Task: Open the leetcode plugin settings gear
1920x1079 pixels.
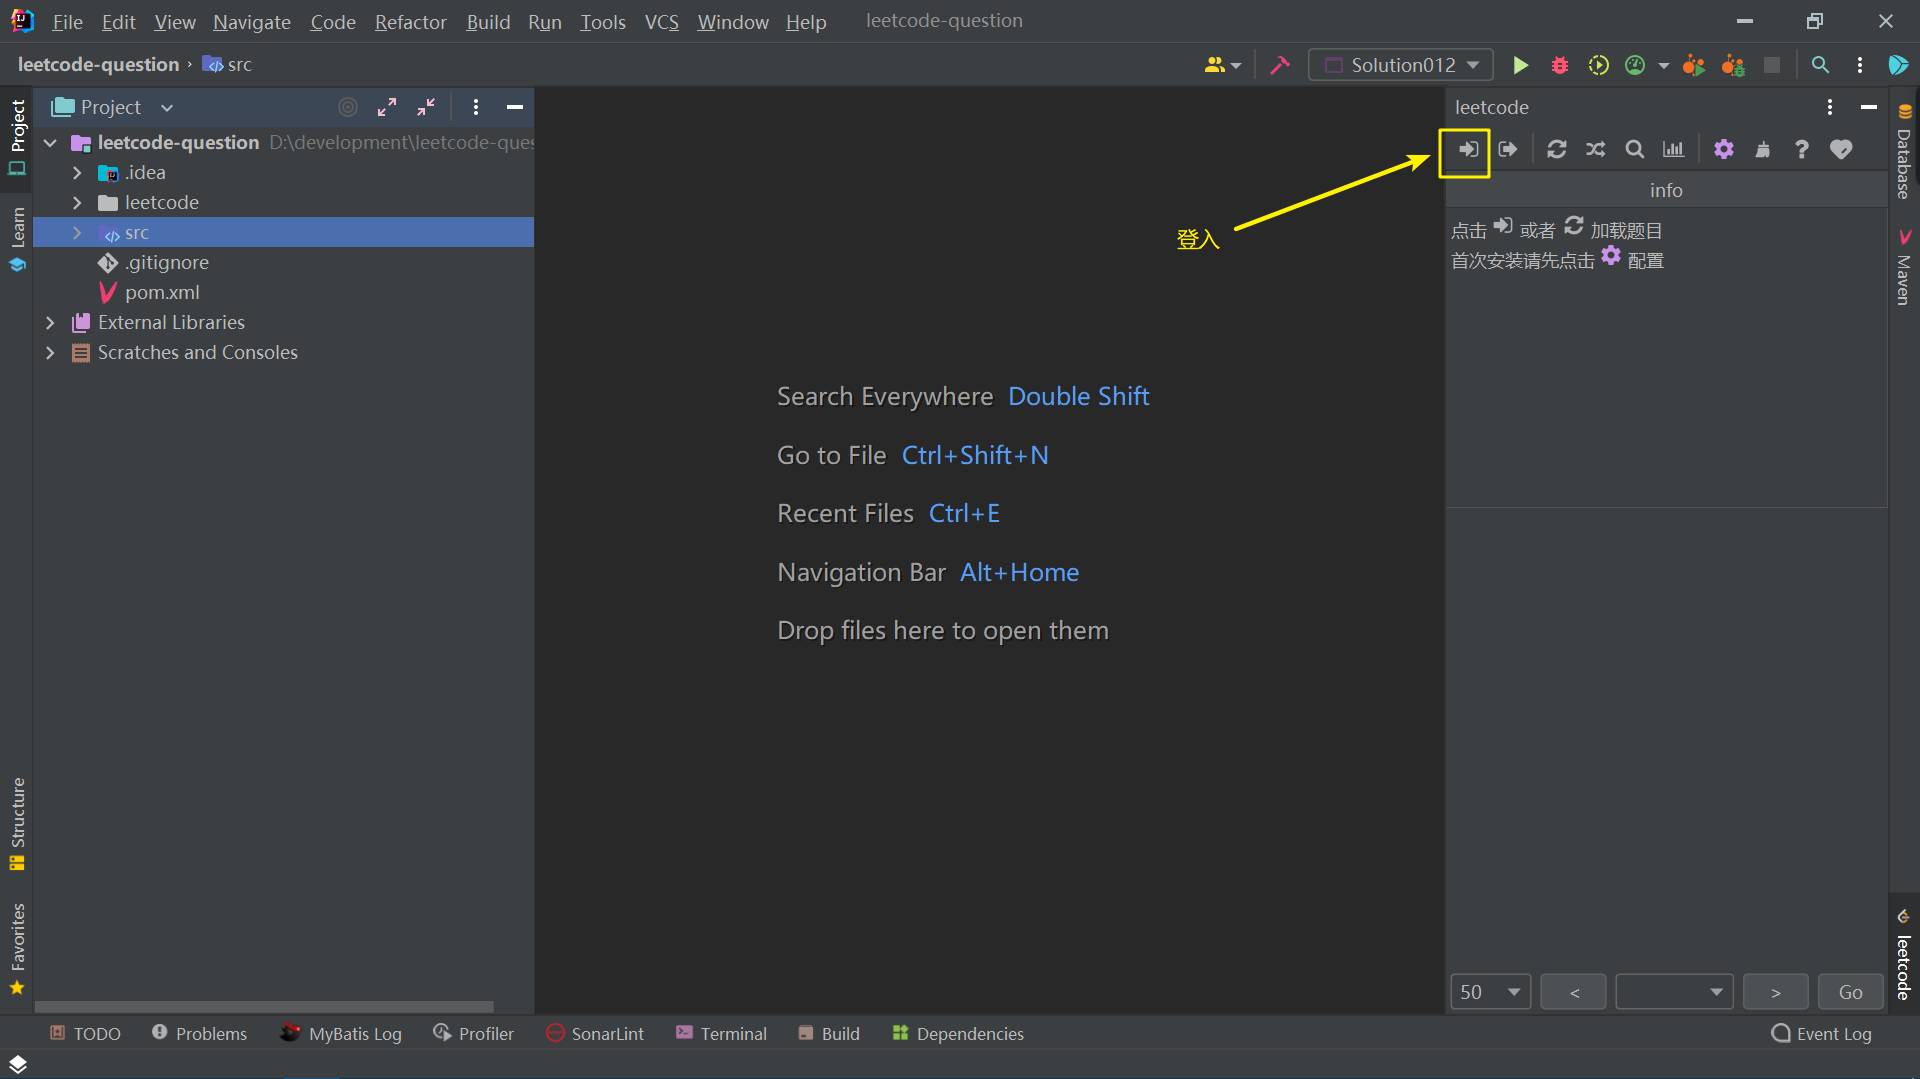Action: tap(1724, 149)
